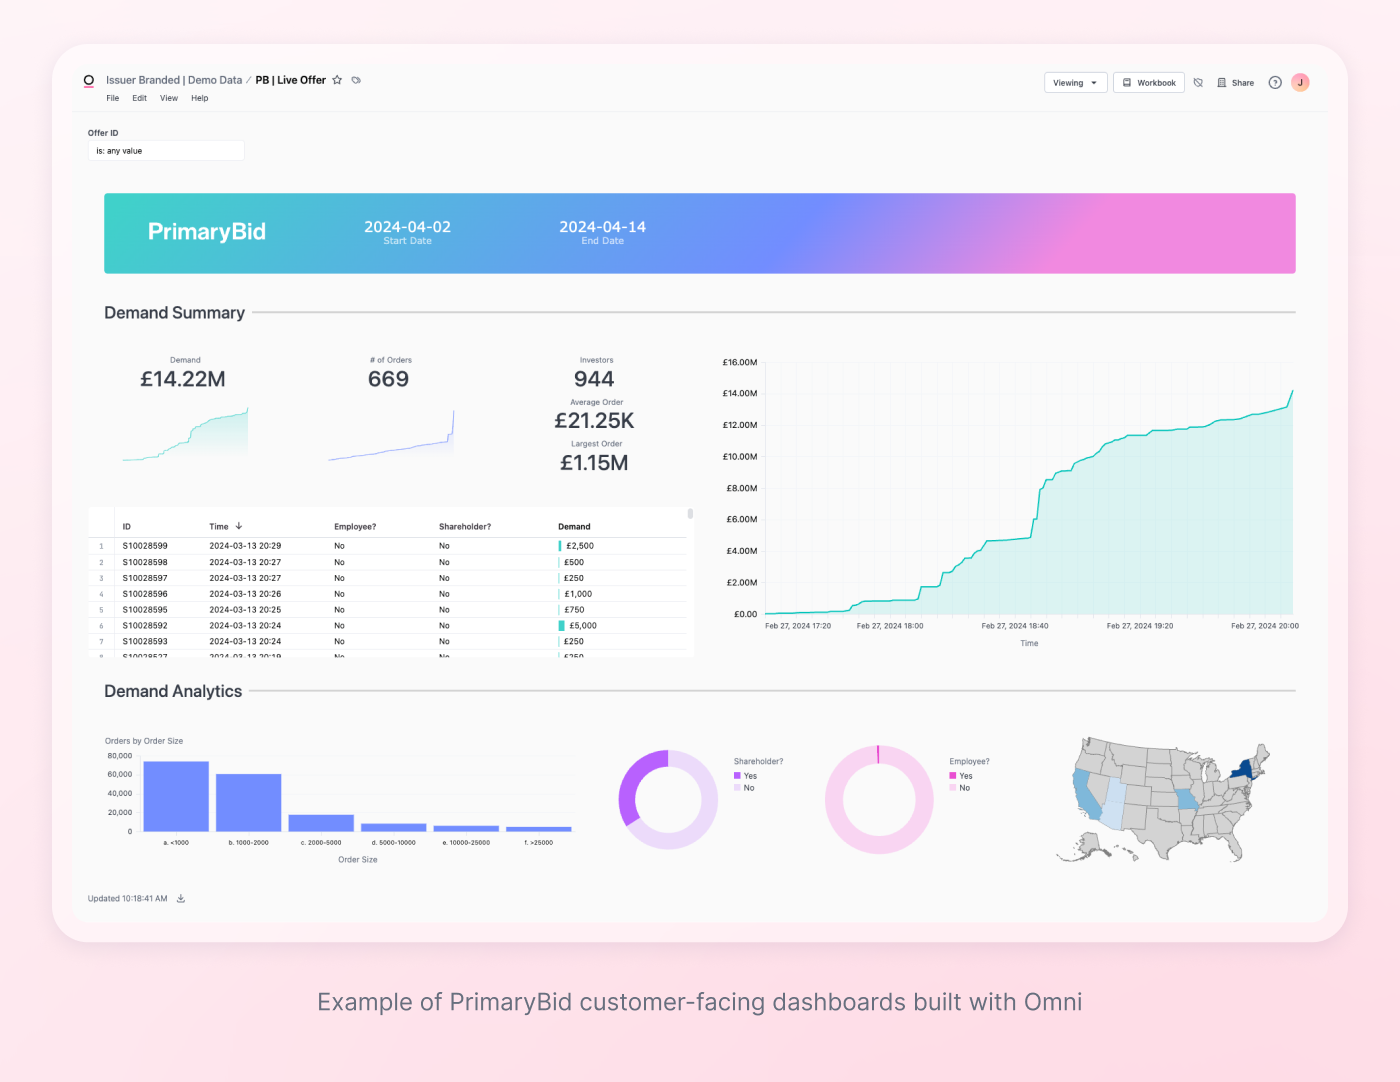Image resolution: width=1400 pixels, height=1082 pixels.
Task: Star the PB | Live Offer dashboard
Action: [337, 80]
